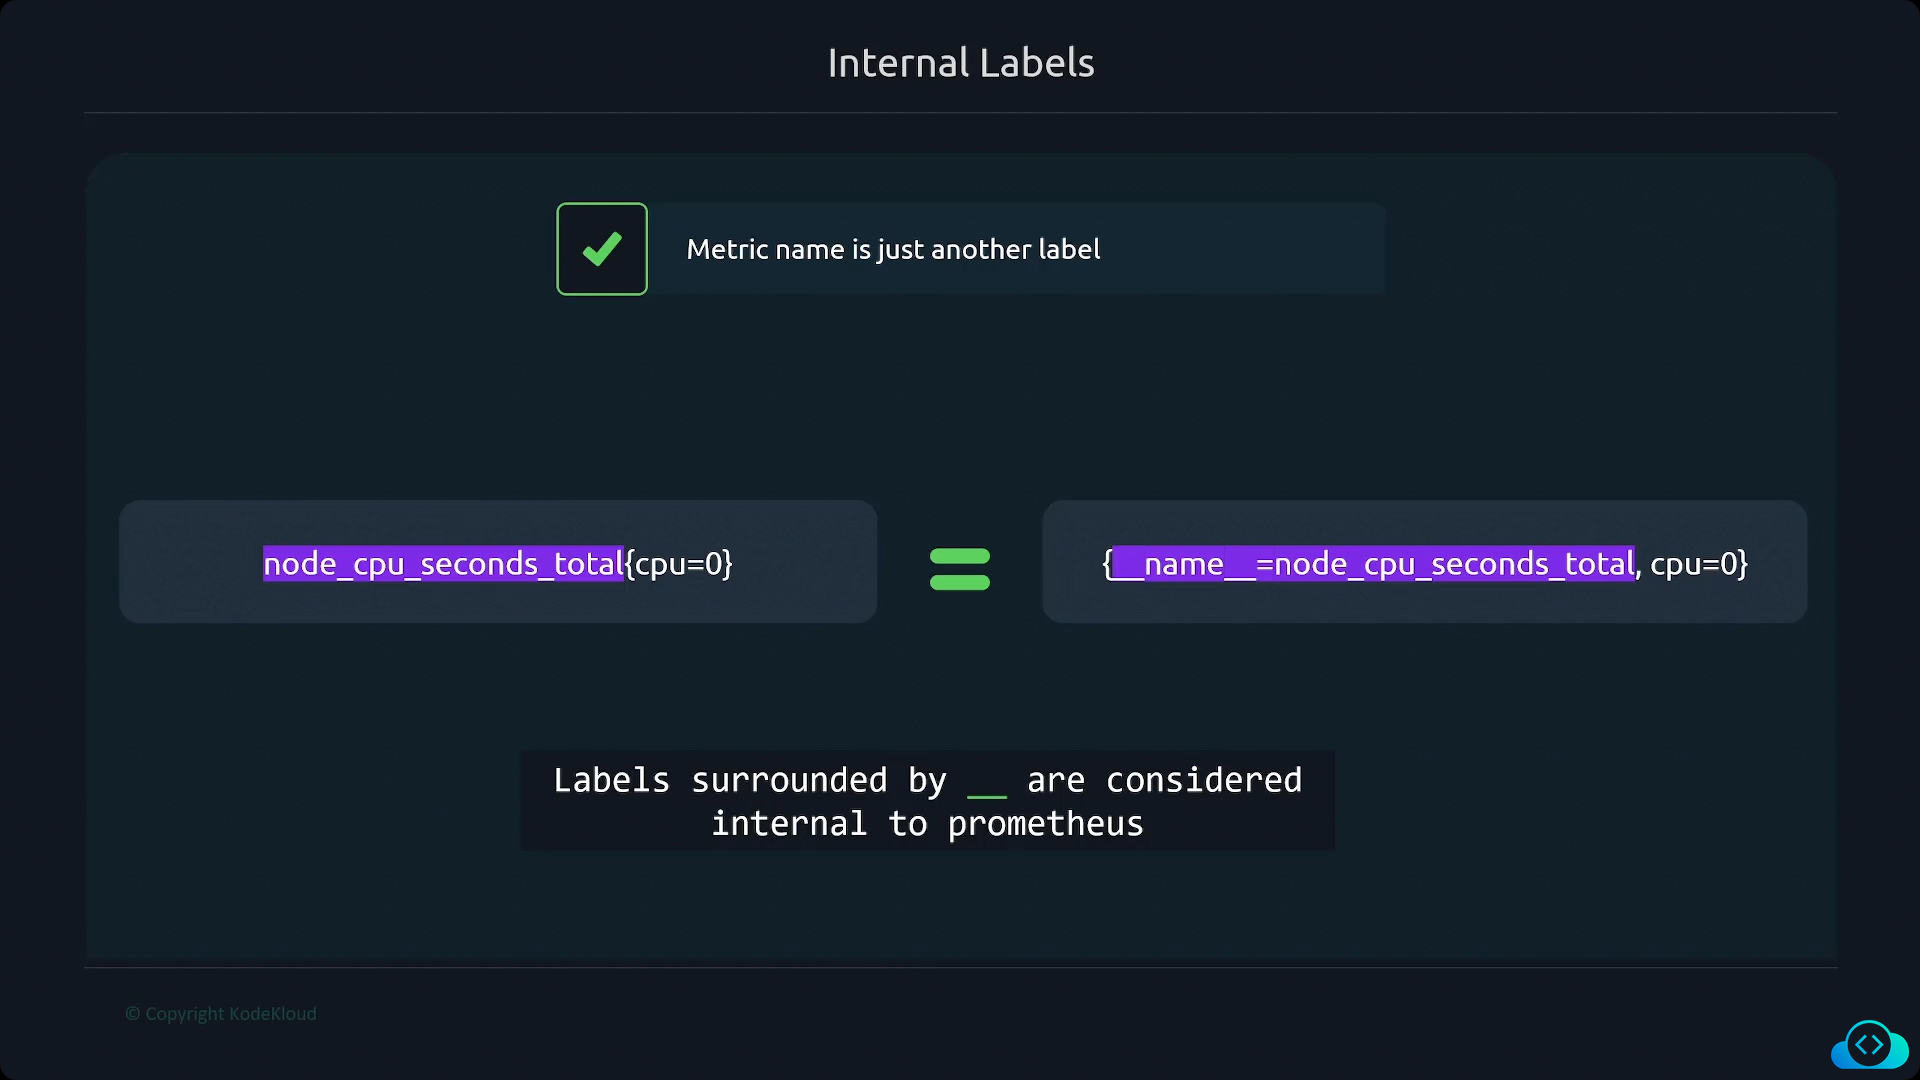This screenshot has width=1920, height=1080.
Task: Click the lower bar of the green equals sign
Action: pos(960,582)
